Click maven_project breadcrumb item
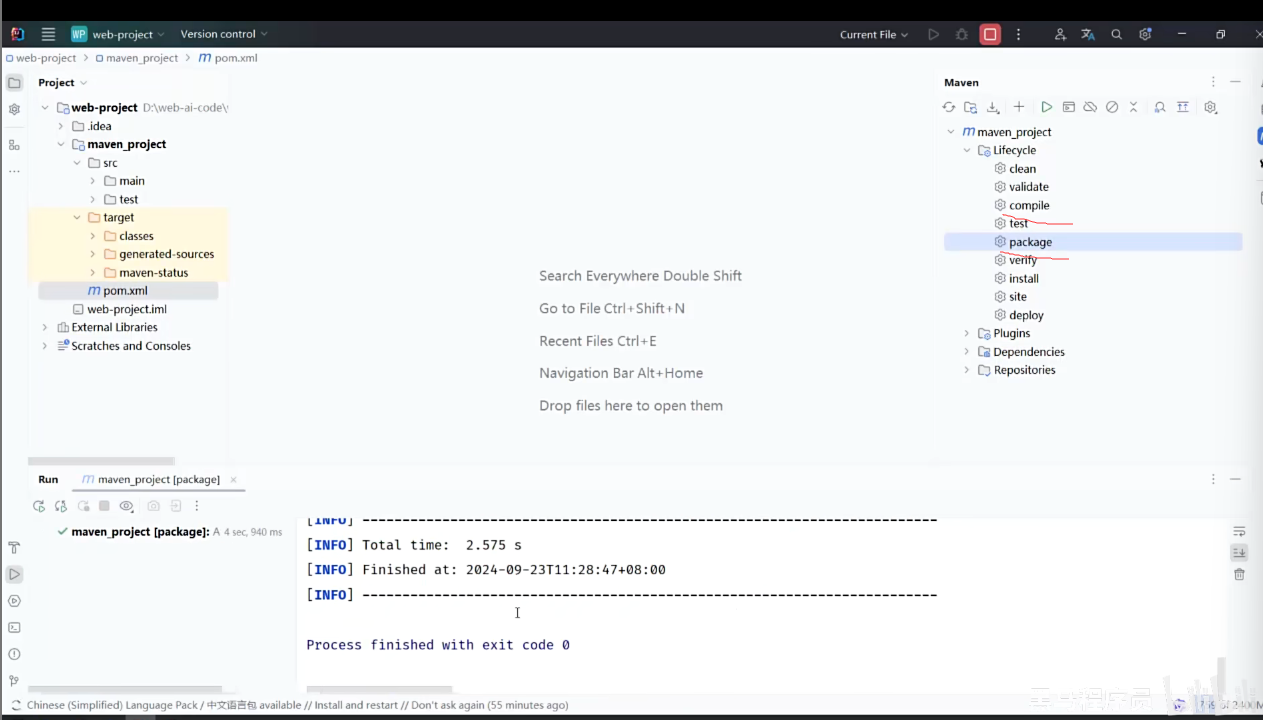The width and height of the screenshot is (1263, 720). [137, 58]
